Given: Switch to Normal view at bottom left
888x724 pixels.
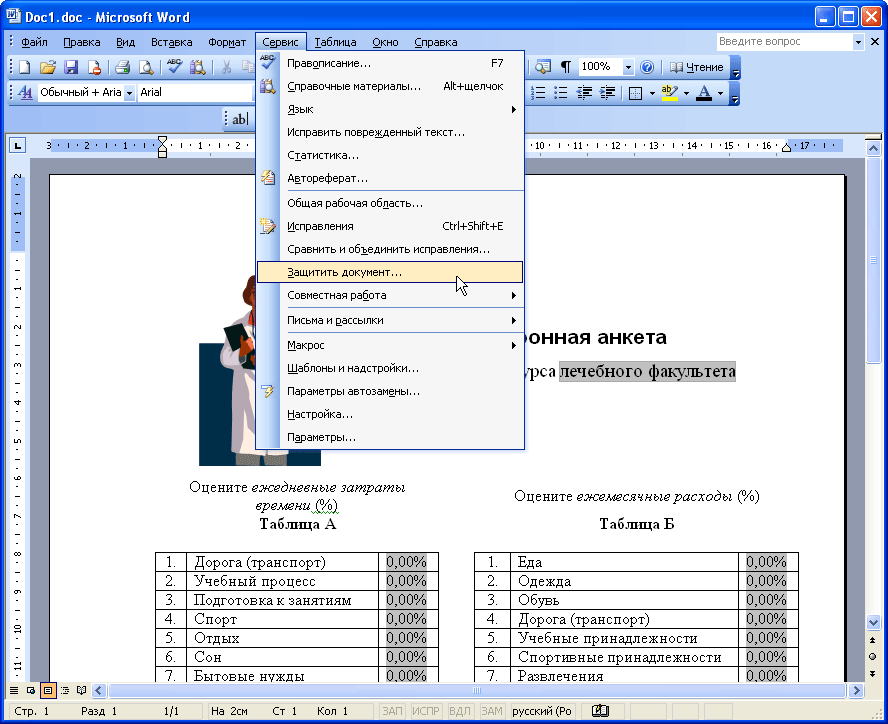Looking at the screenshot, I should pos(14,690).
